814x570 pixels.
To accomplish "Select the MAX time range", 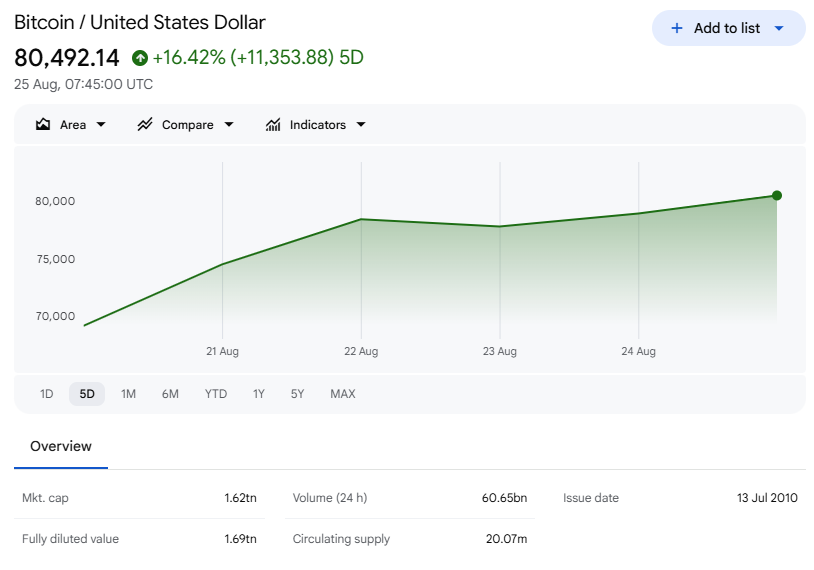I will tap(343, 394).
